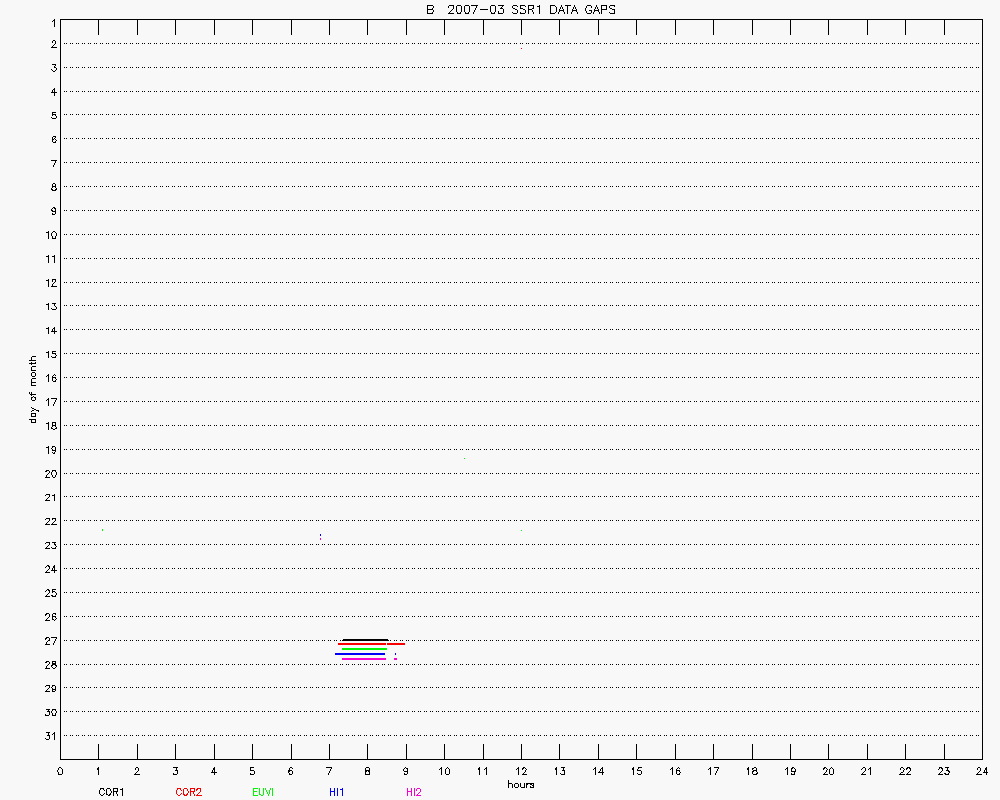
Task: Click the blue HI1 legend label
Action: [337, 792]
